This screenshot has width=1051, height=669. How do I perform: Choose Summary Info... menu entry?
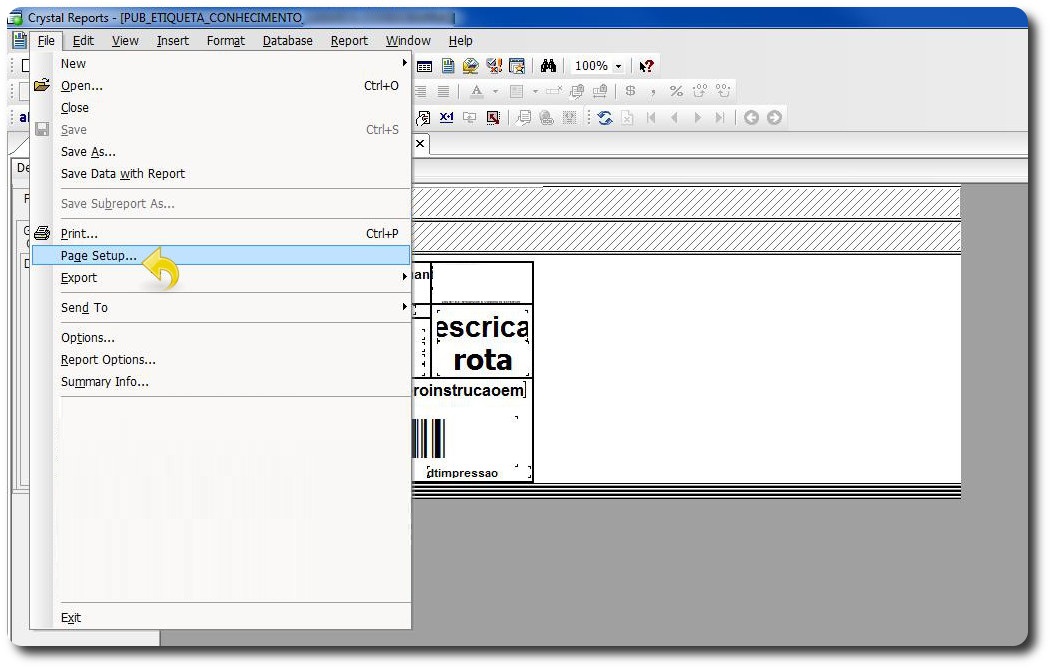(221, 381)
